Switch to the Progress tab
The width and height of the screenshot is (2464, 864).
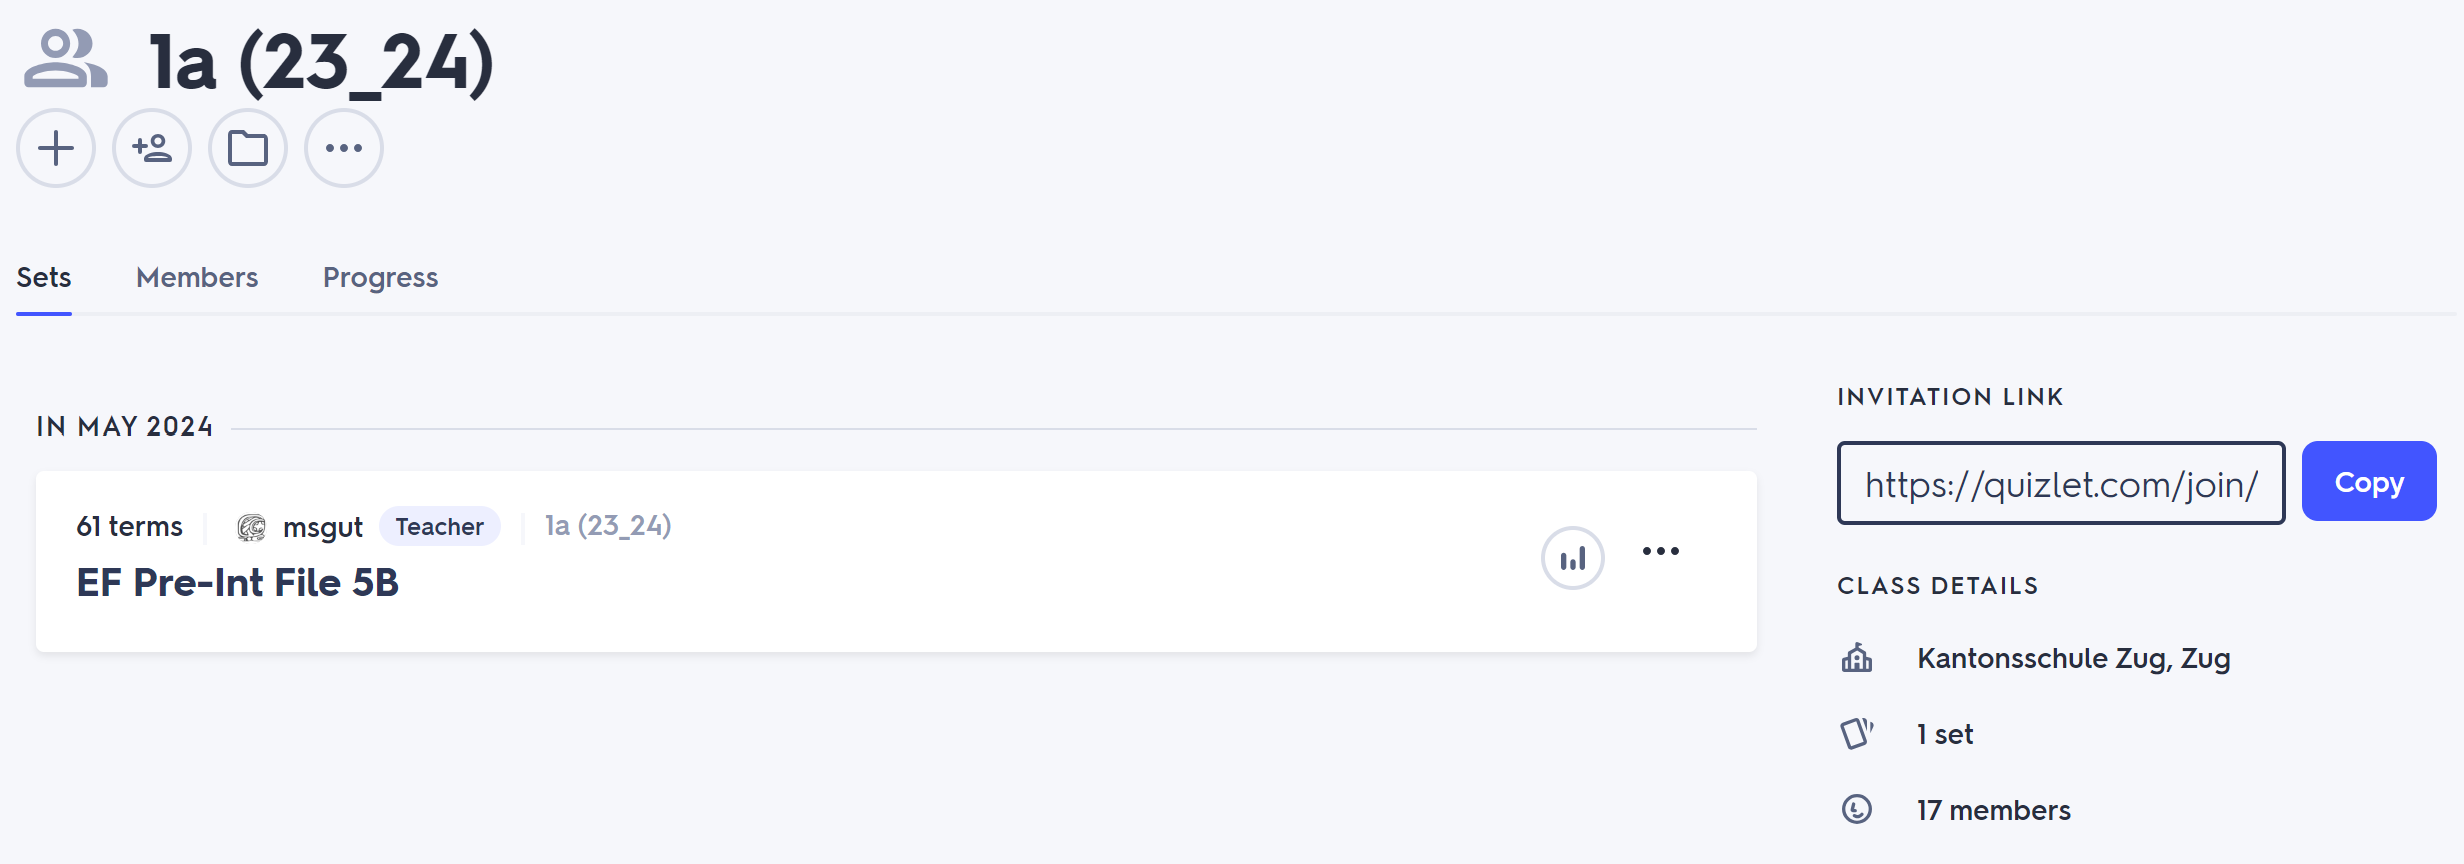pyautogui.click(x=380, y=277)
